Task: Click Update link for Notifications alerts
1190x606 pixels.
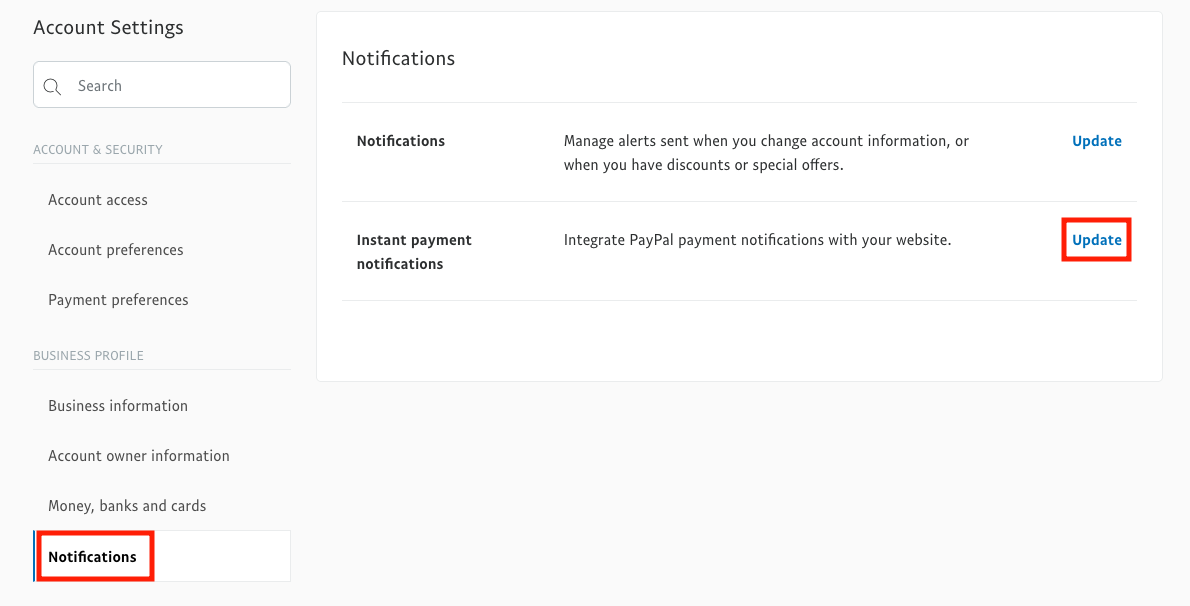Action: (x=1096, y=141)
